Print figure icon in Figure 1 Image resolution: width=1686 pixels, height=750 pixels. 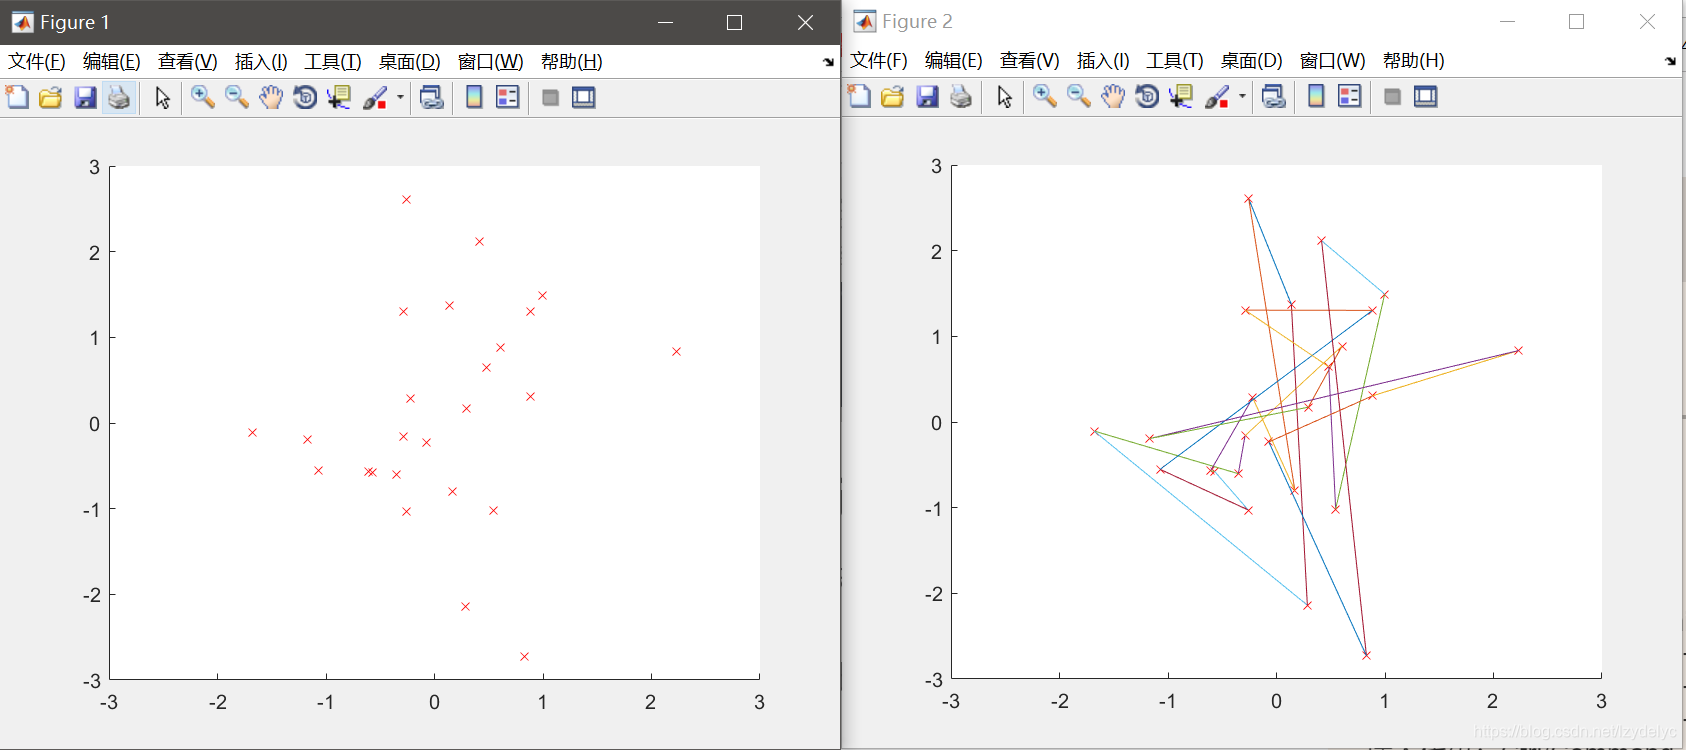click(119, 97)
